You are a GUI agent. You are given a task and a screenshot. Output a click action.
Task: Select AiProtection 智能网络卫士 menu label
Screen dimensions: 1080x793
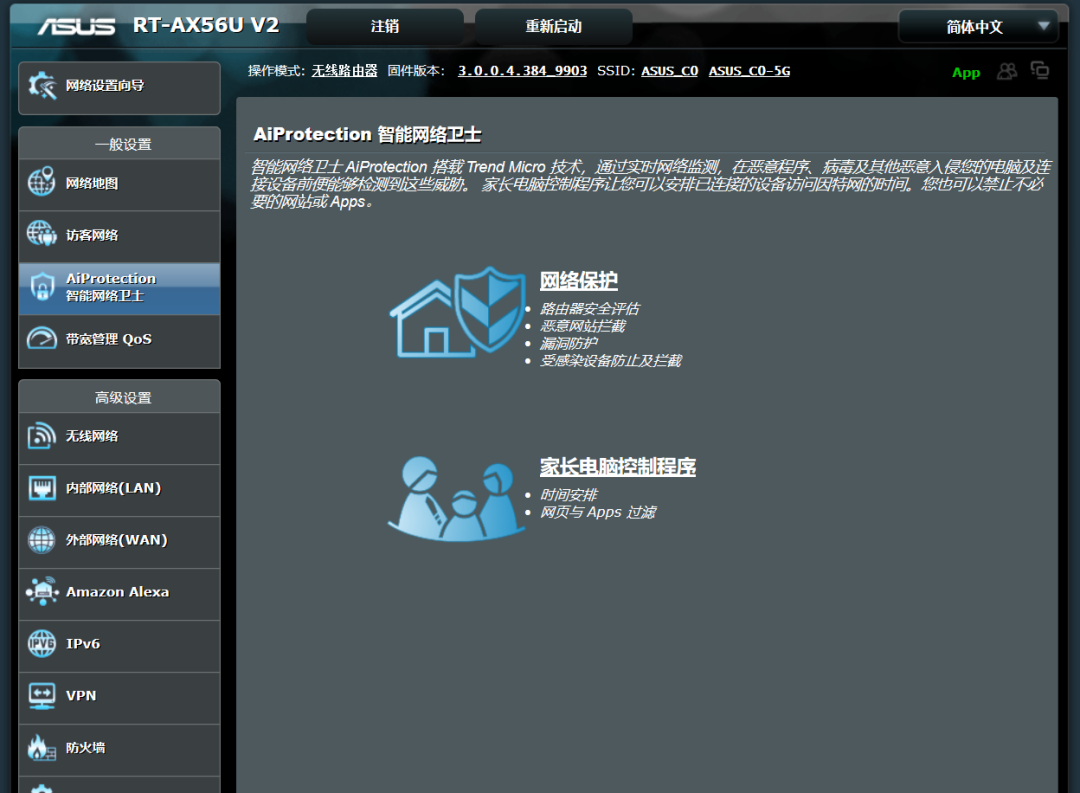click(111, 287)
